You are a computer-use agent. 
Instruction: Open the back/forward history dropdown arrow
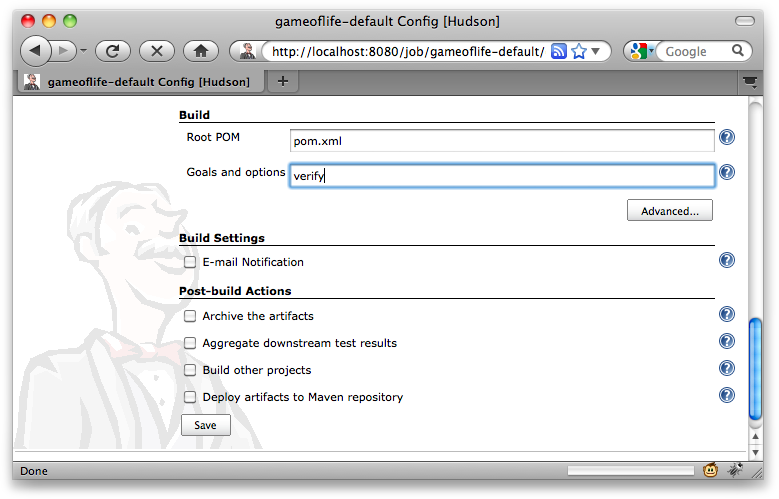(83, 51)
